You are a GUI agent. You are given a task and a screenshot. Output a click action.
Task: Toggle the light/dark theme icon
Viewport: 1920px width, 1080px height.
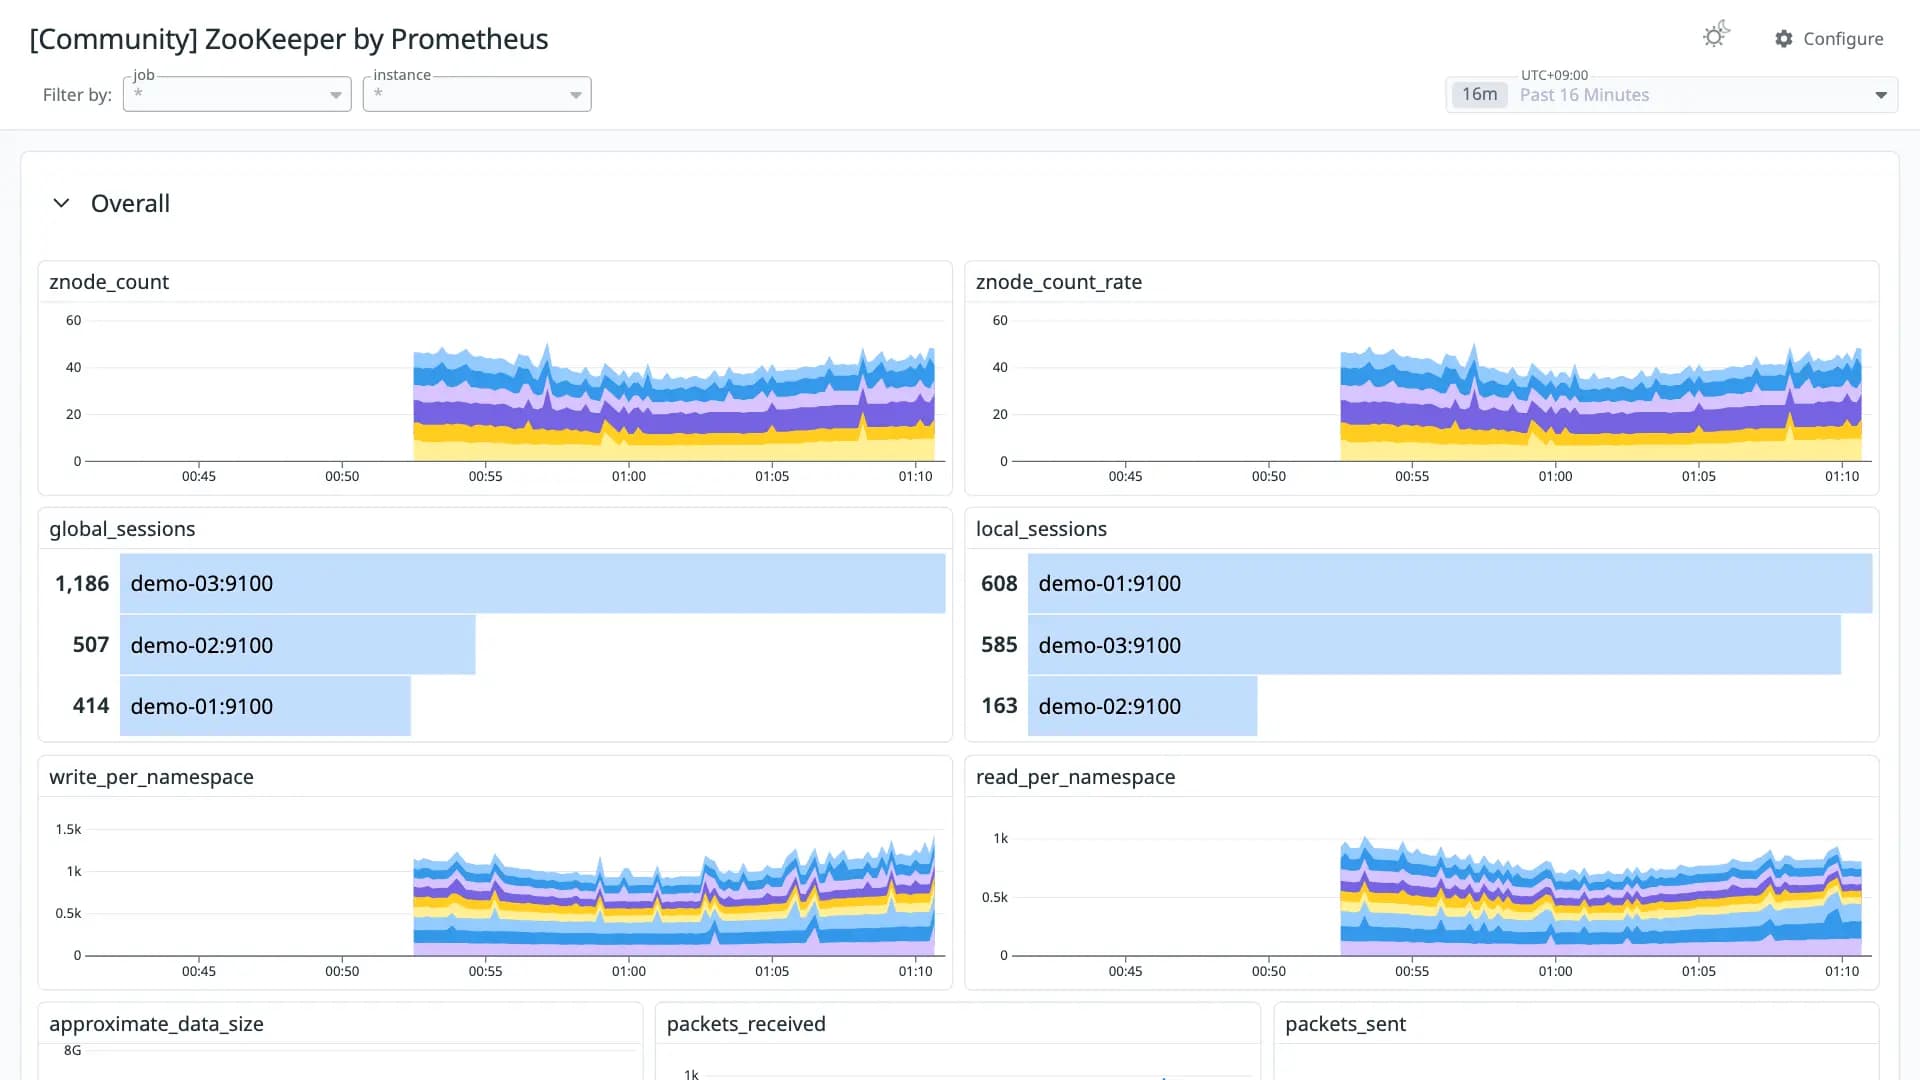click(1716, 36)
